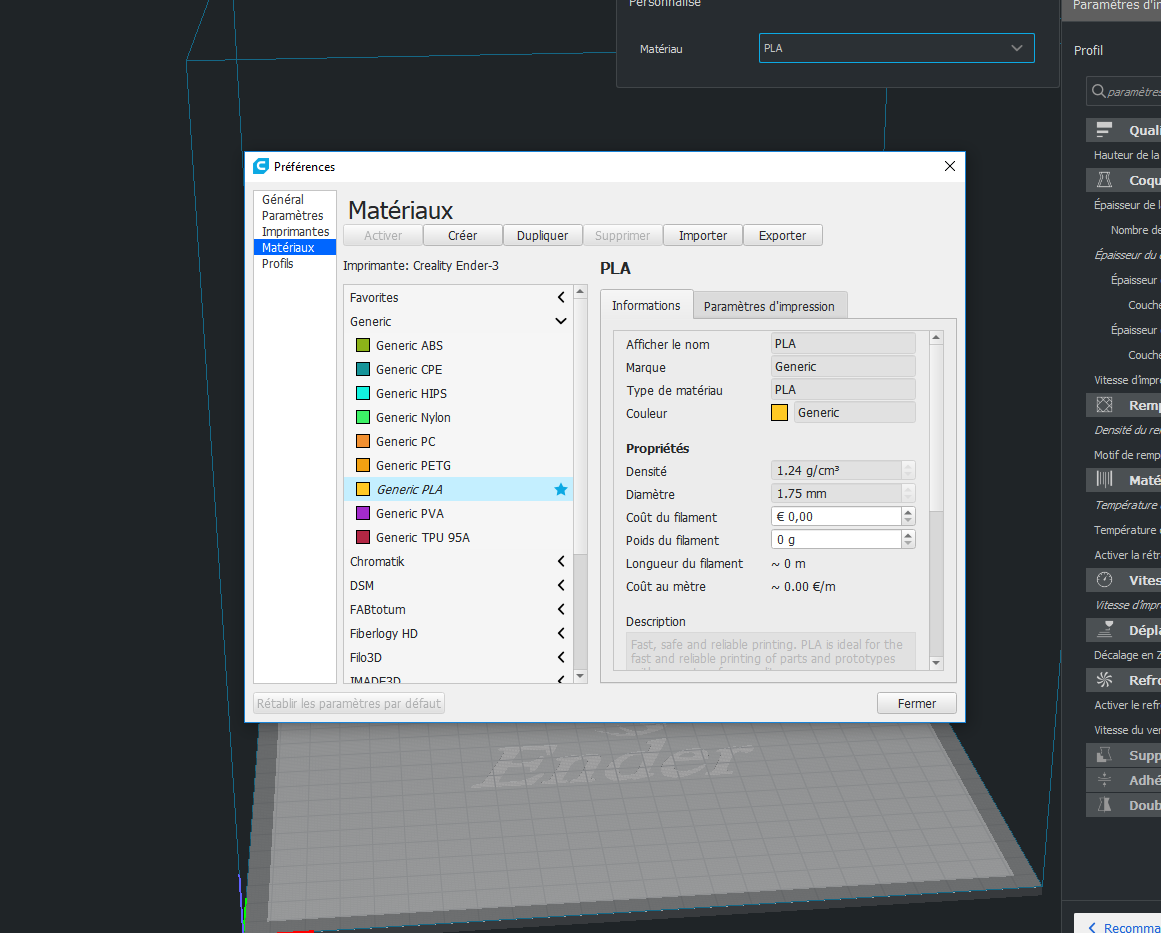This screenshot has height=933, width=1161.
Task: Click the Travel (Déplacement) section icon
Action: [1104, 630]
